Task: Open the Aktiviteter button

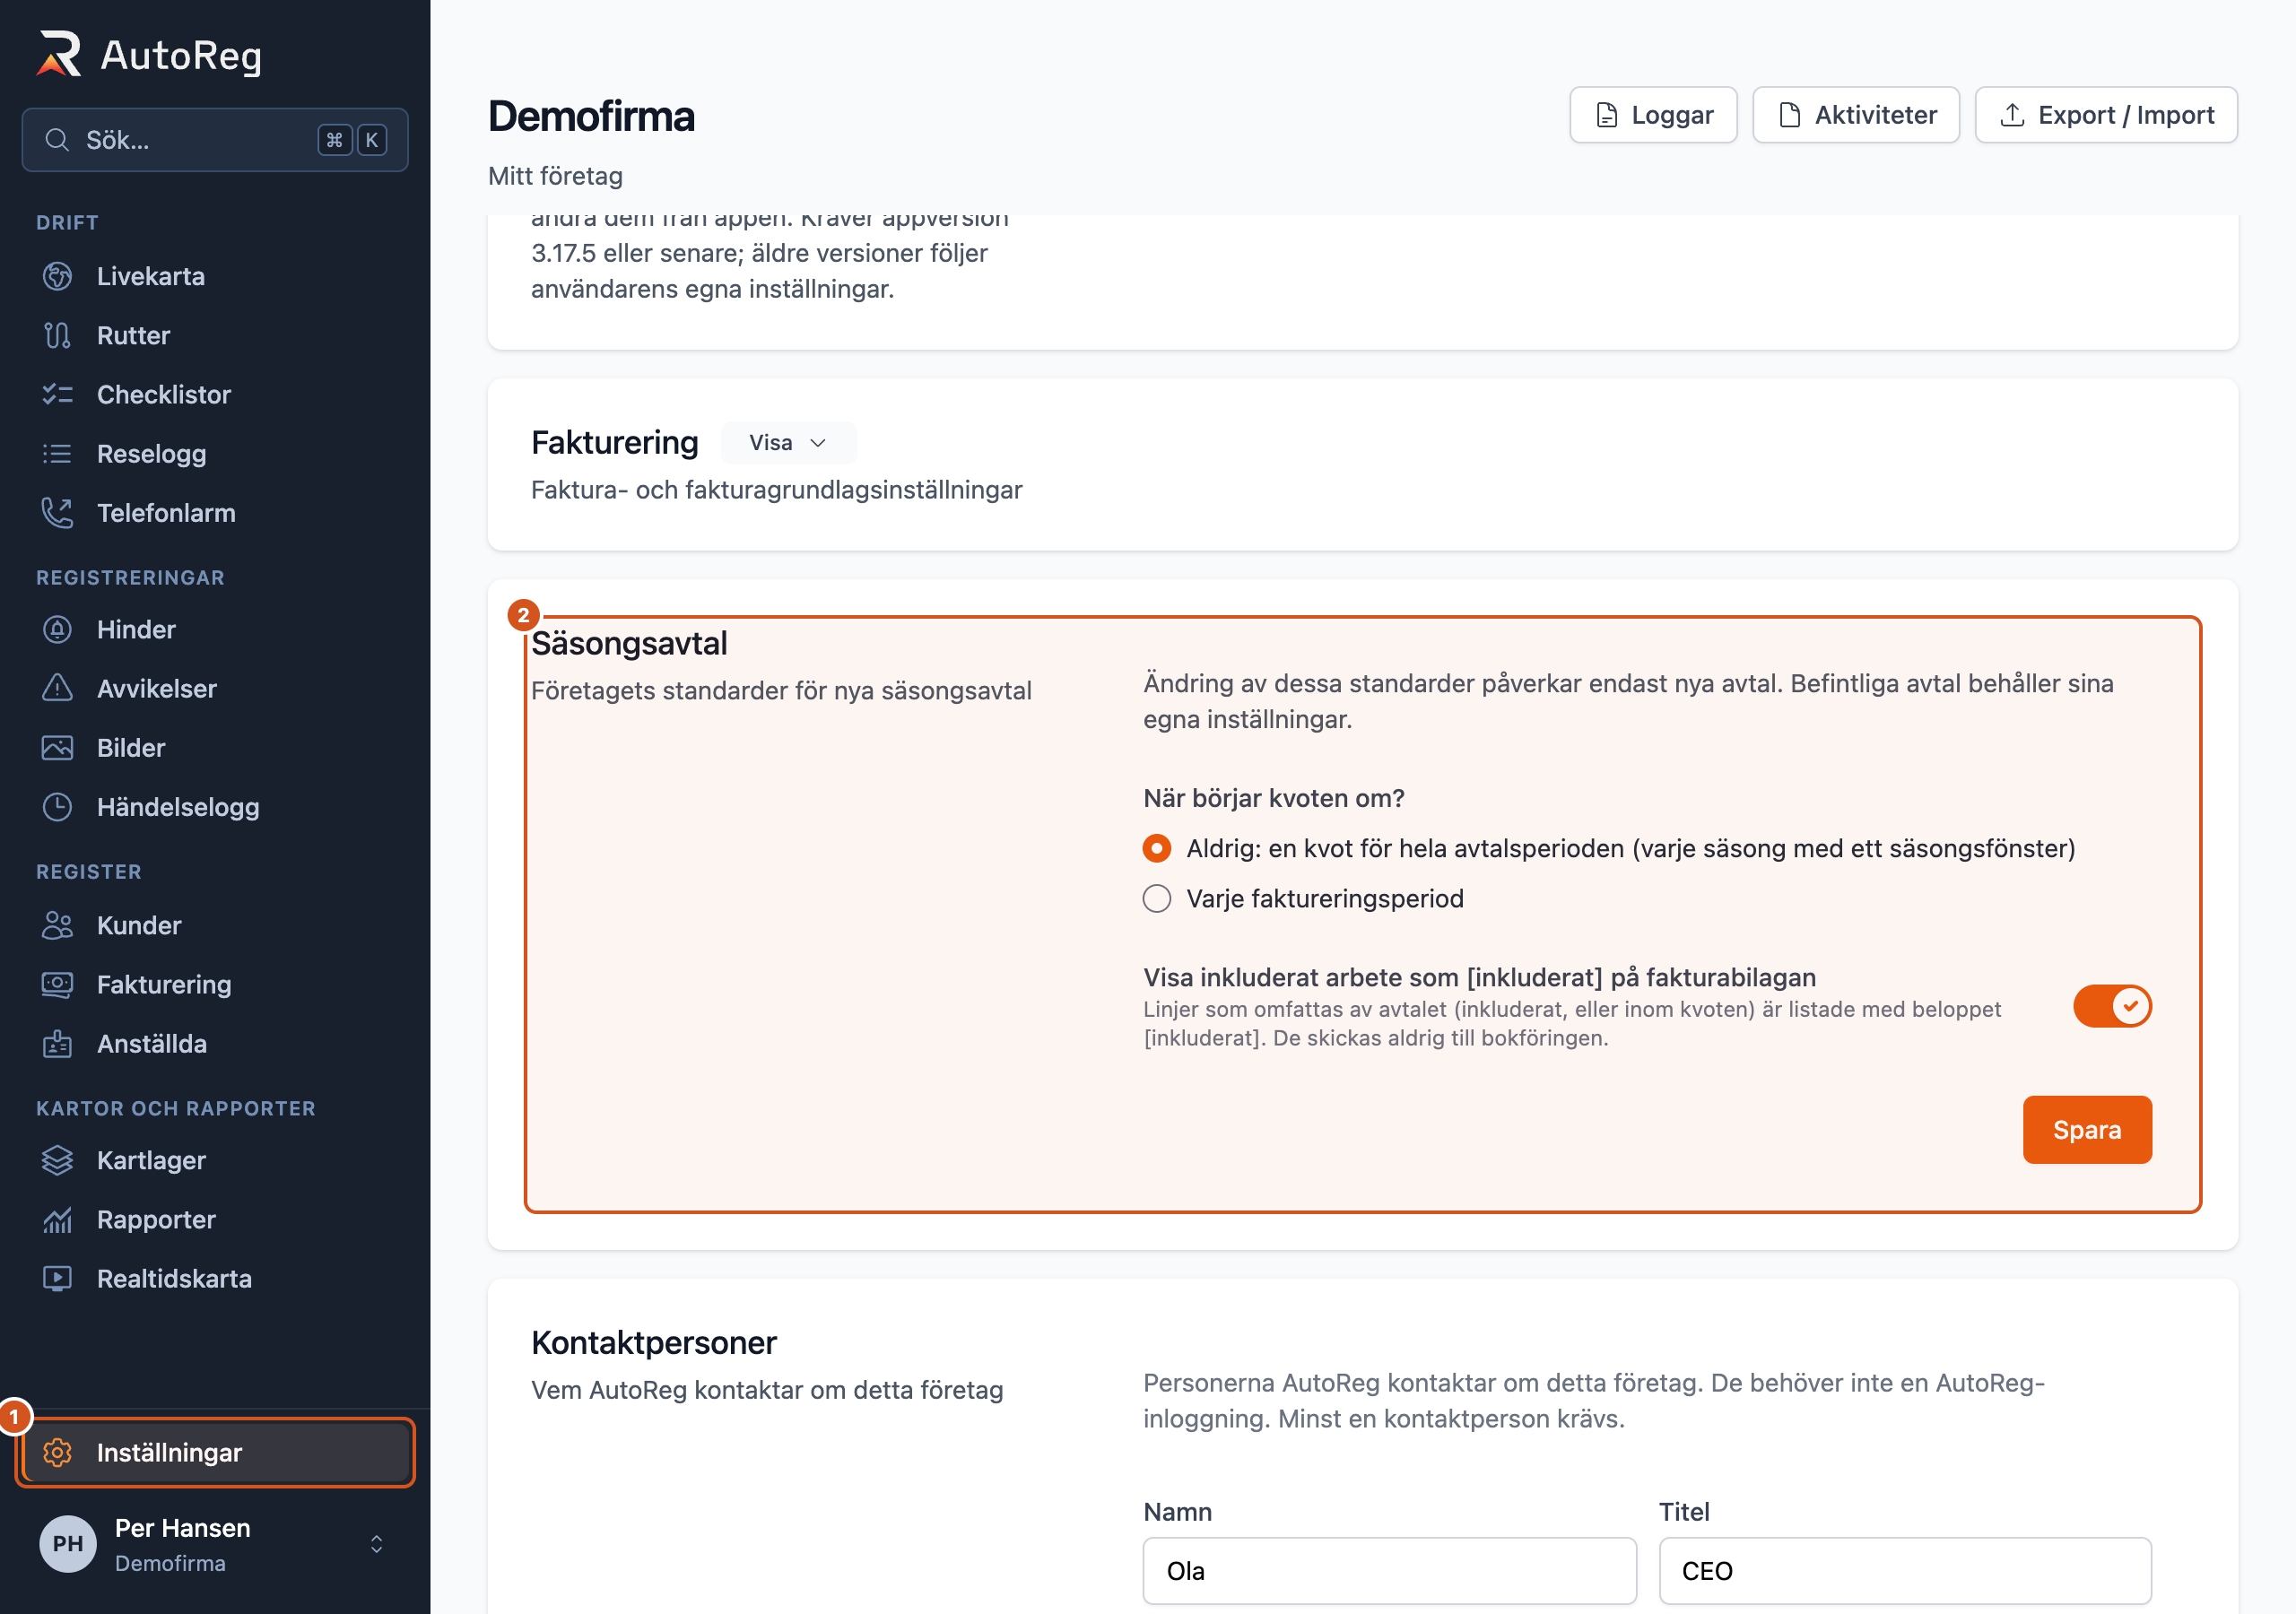Action: point(1856,115)
